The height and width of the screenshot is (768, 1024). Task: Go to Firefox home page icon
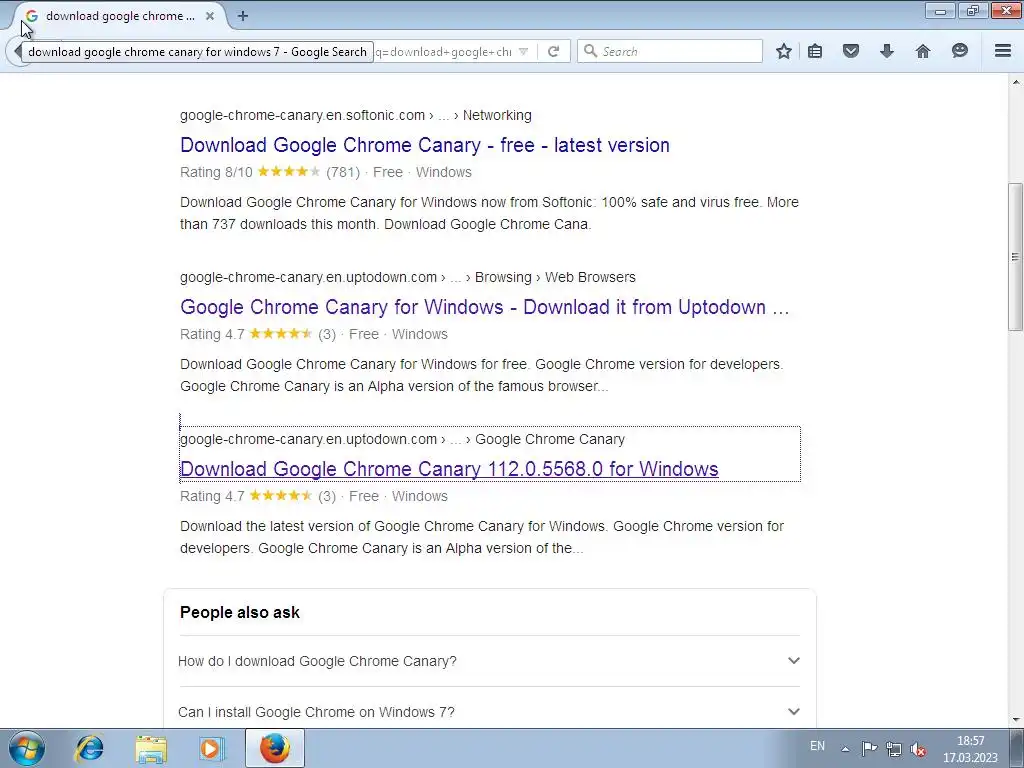click(x=922, y=51)
